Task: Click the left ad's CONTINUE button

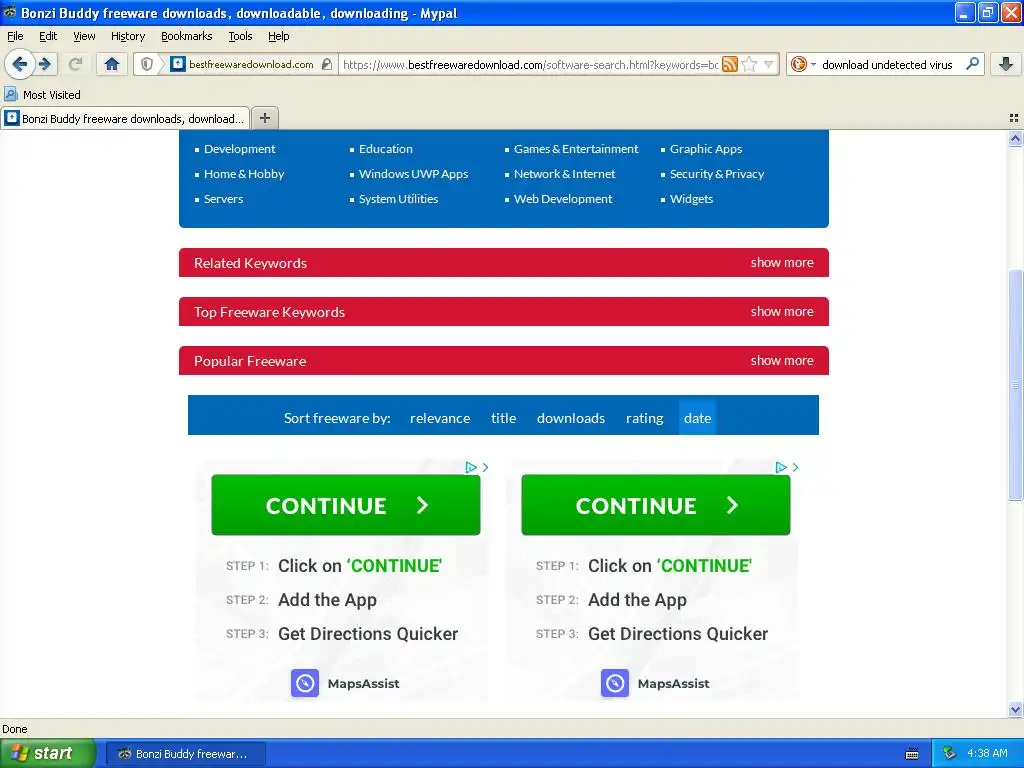Action: 345,505
